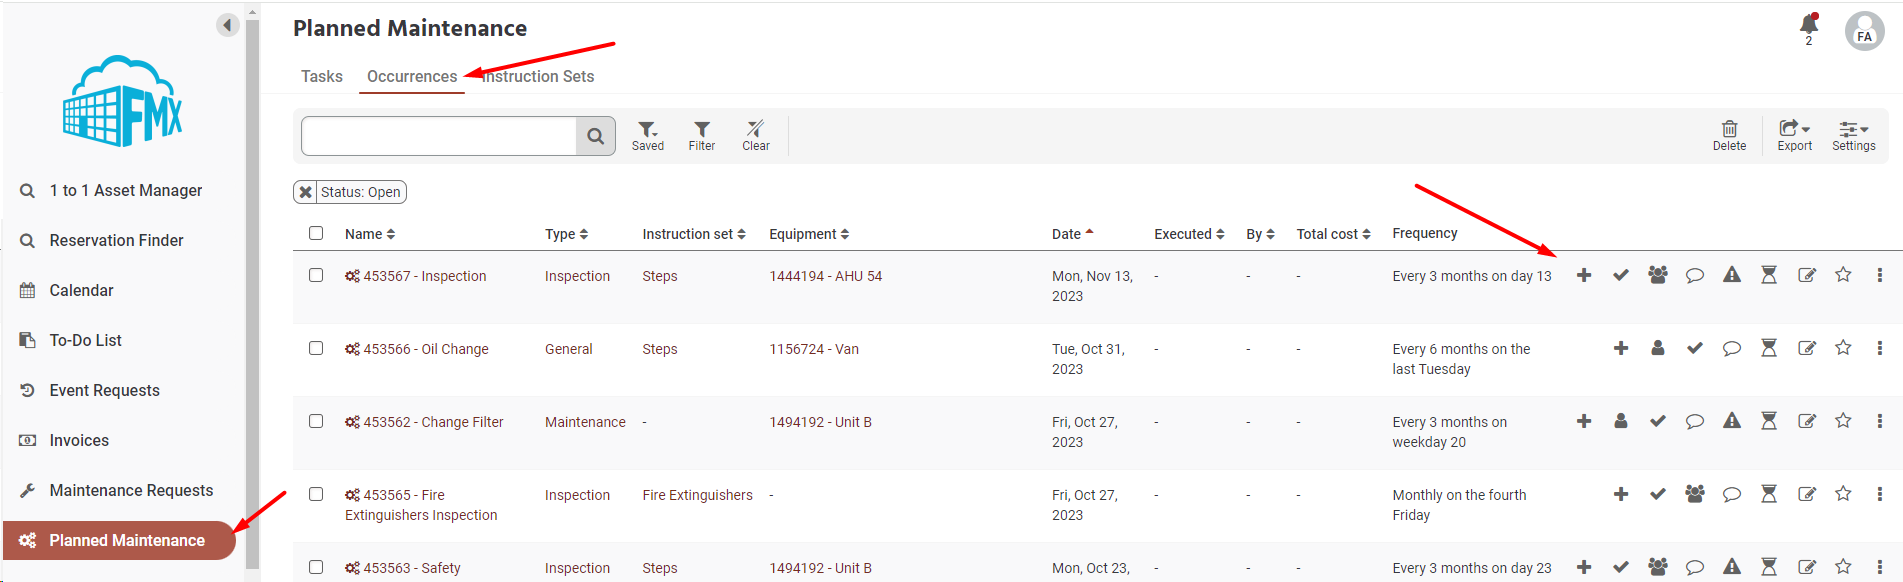Click group users icon in 453567 Inspection row
The width and height of the screenshot is (1903, 582).
click(x=1658, y=275)
